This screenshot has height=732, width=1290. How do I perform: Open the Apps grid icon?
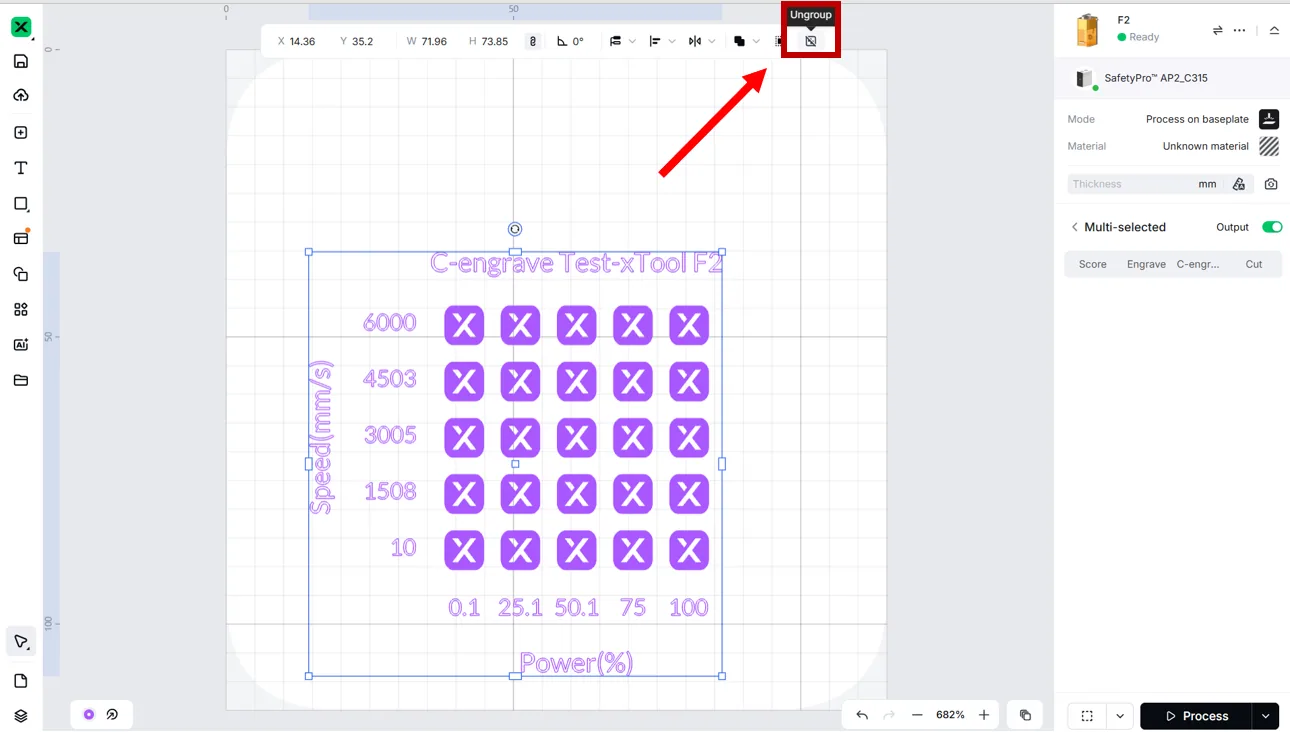point(21,309)
